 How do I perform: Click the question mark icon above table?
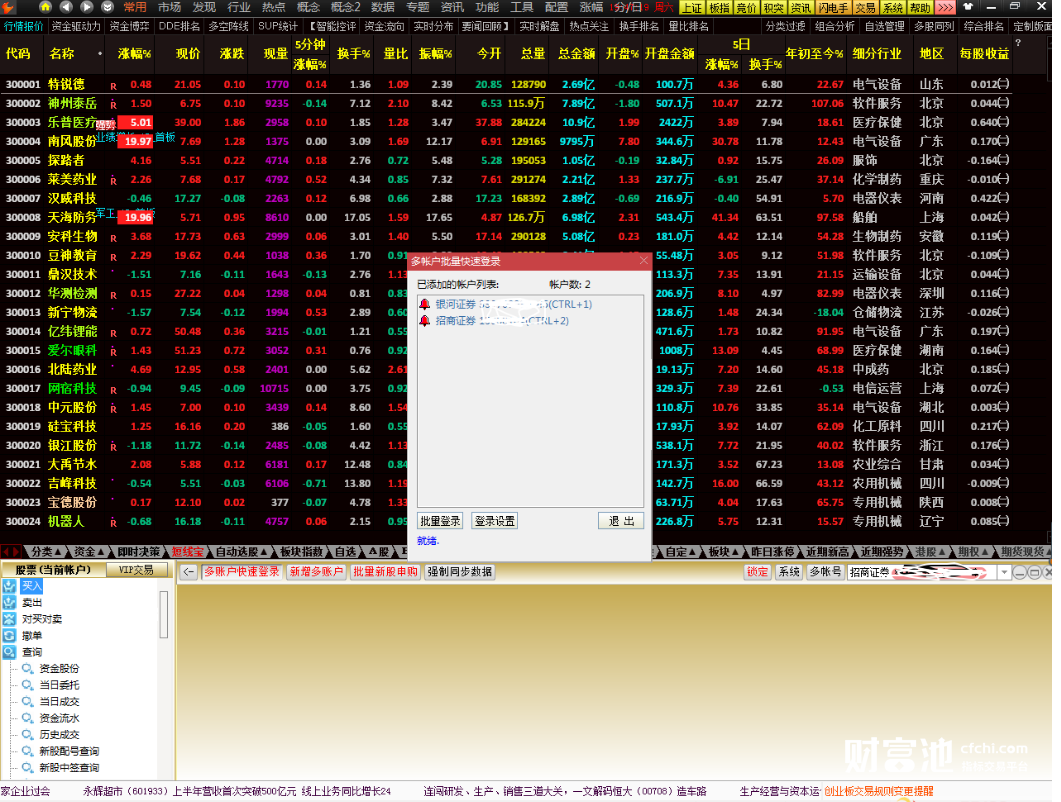pos(1018,43)
